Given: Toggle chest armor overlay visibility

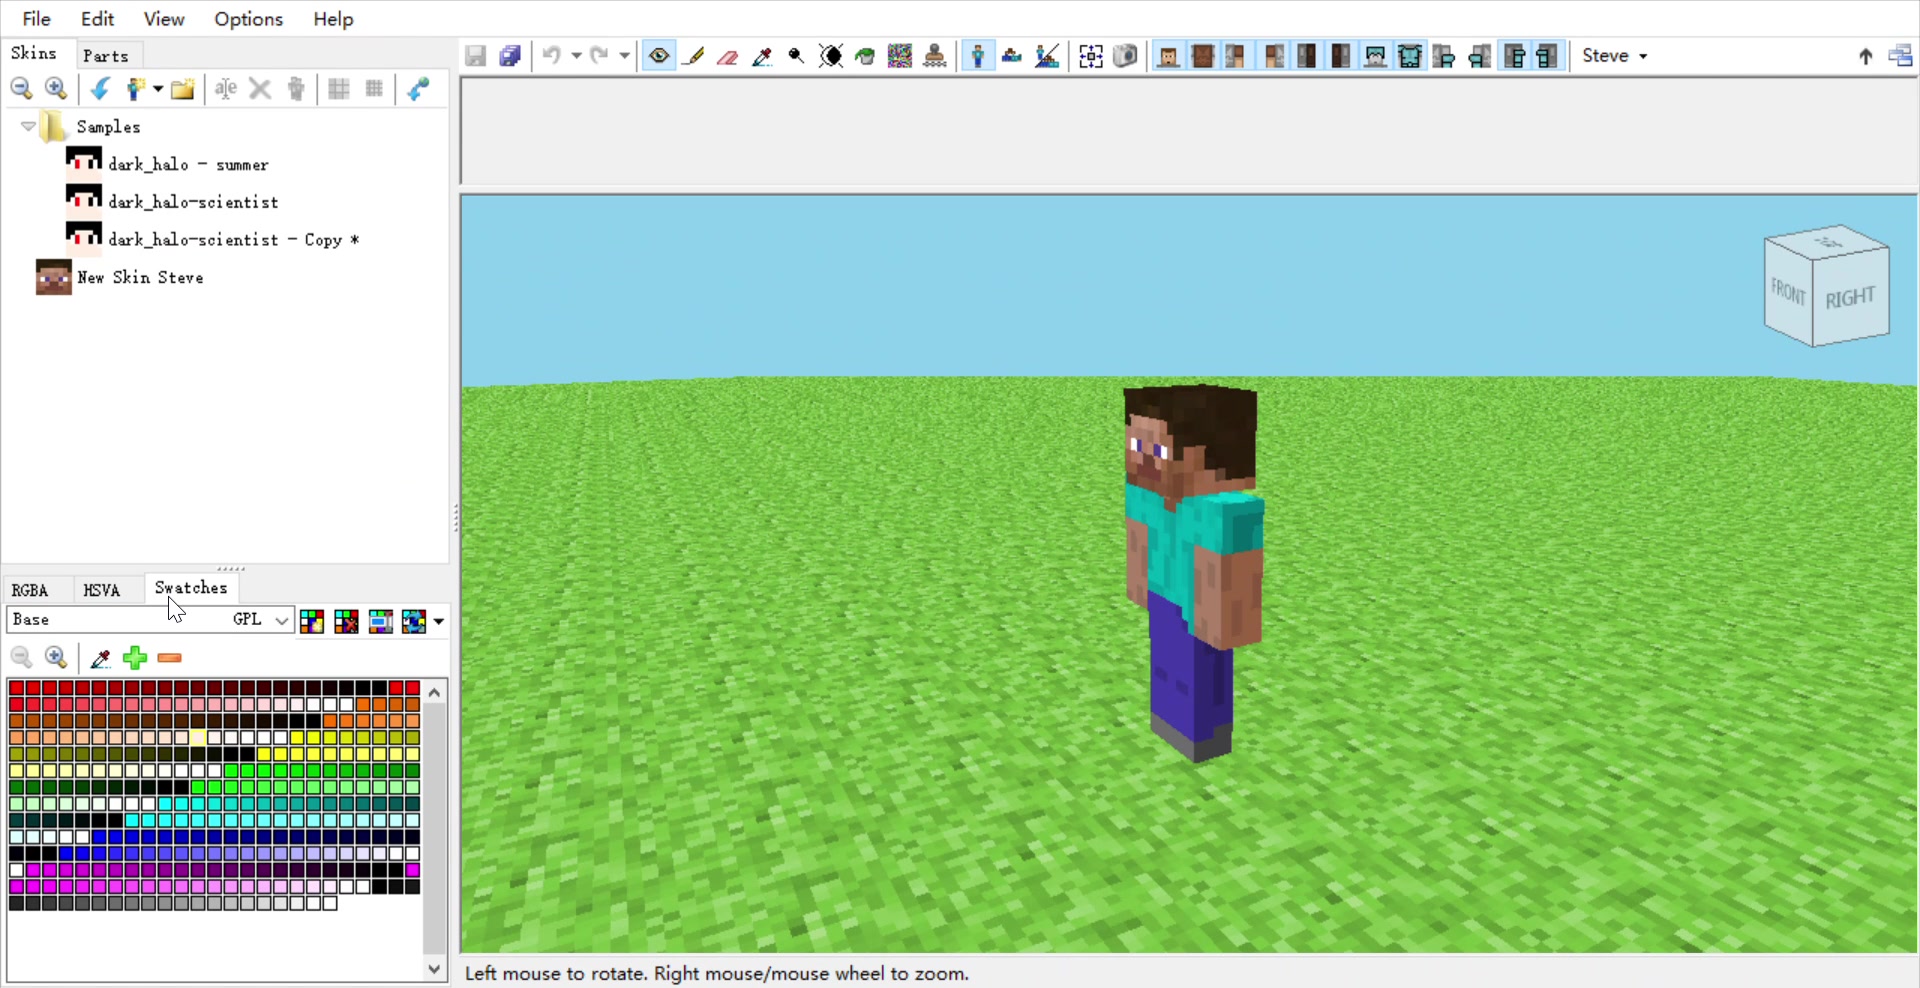Looking at the screenshot, I should [1410, 56].
